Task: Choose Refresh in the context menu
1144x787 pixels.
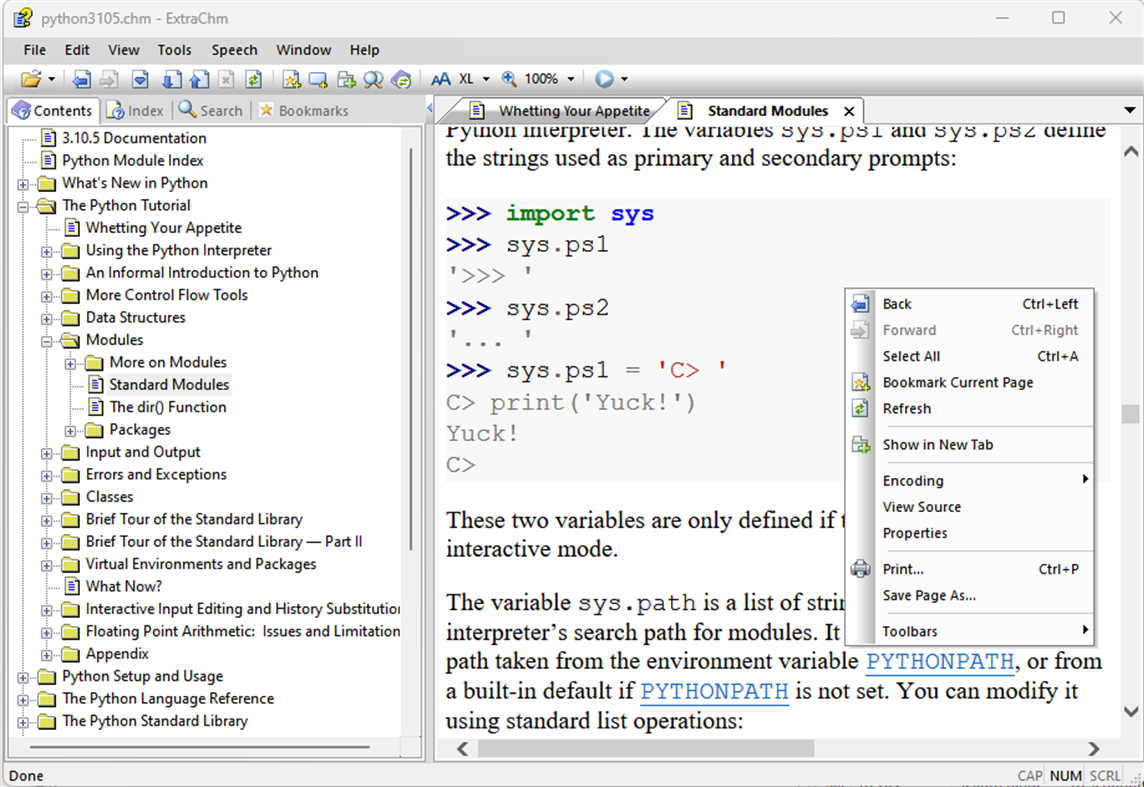Action: click(x=970, y=409)
